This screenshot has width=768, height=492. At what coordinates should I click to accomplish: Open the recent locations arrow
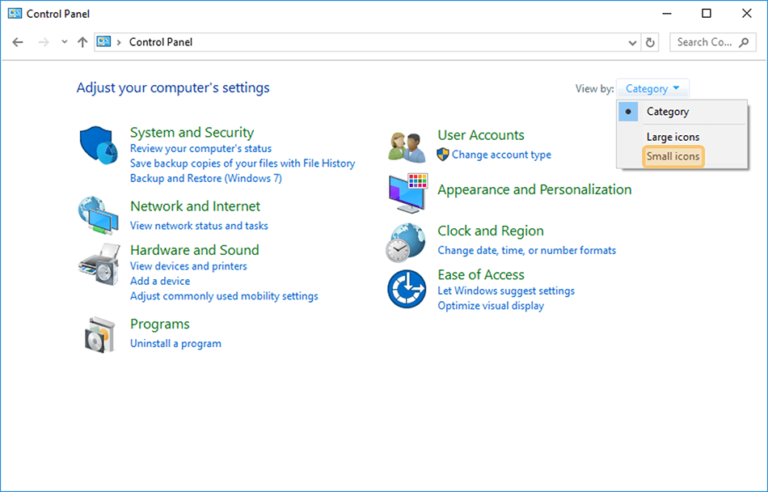coord(64,42)
